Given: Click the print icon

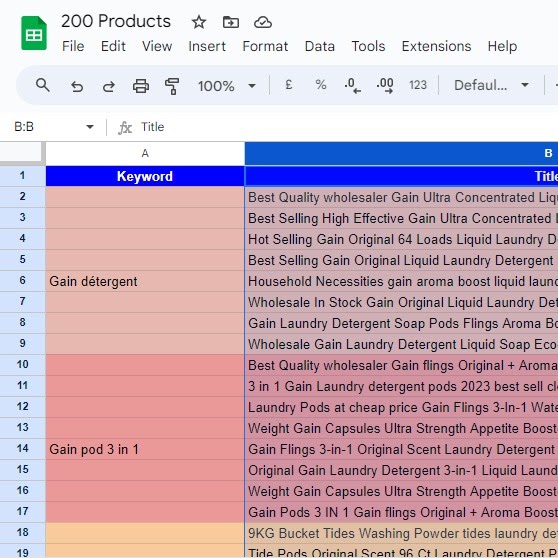Looking at the screenshot, I should click(141, 86).
